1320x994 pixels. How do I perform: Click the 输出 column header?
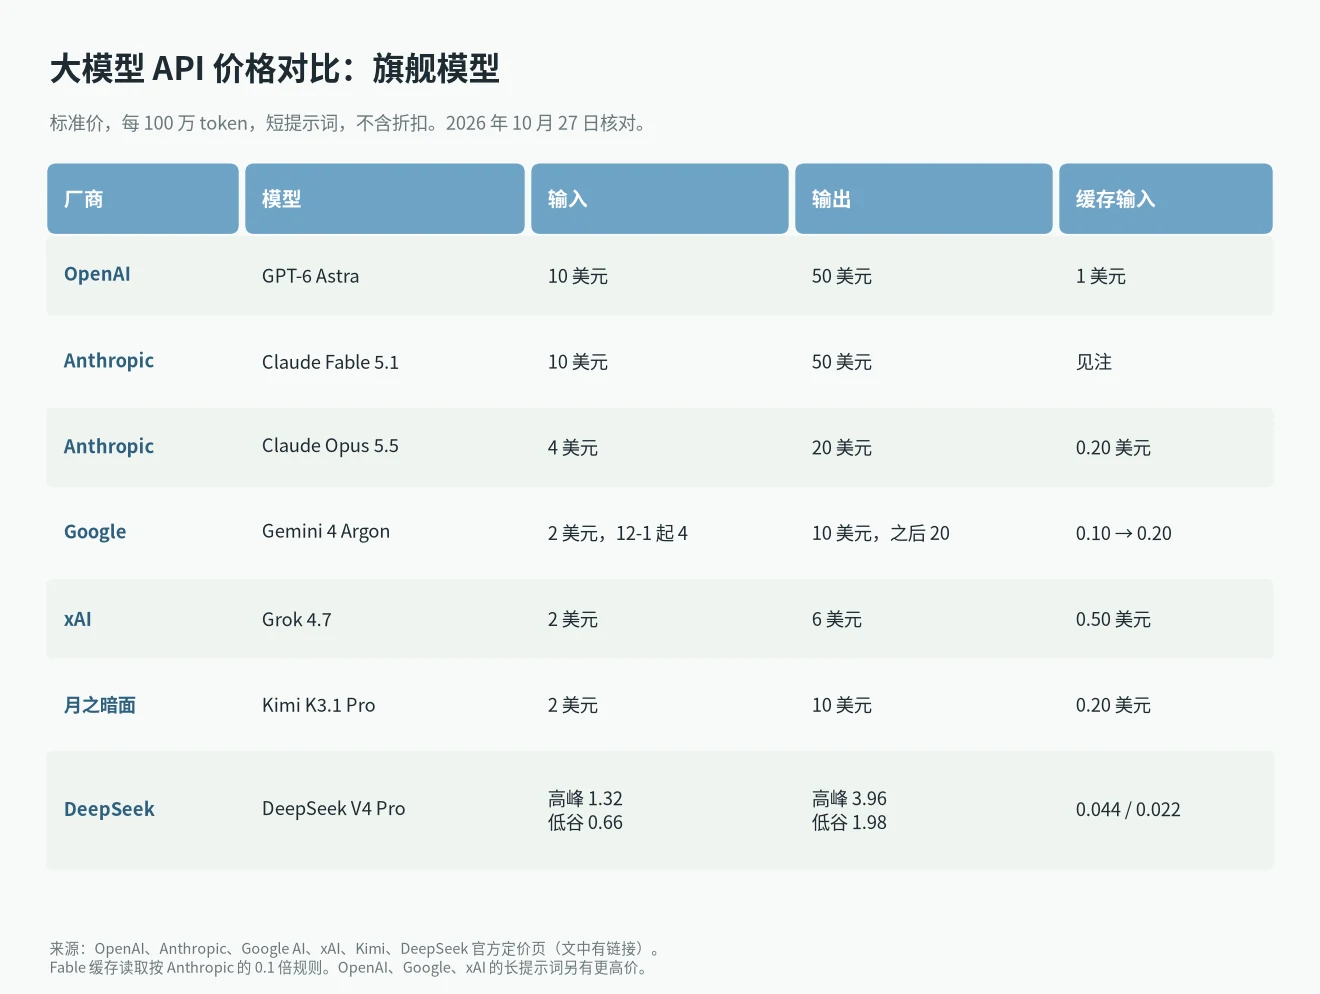pos(924,199)
